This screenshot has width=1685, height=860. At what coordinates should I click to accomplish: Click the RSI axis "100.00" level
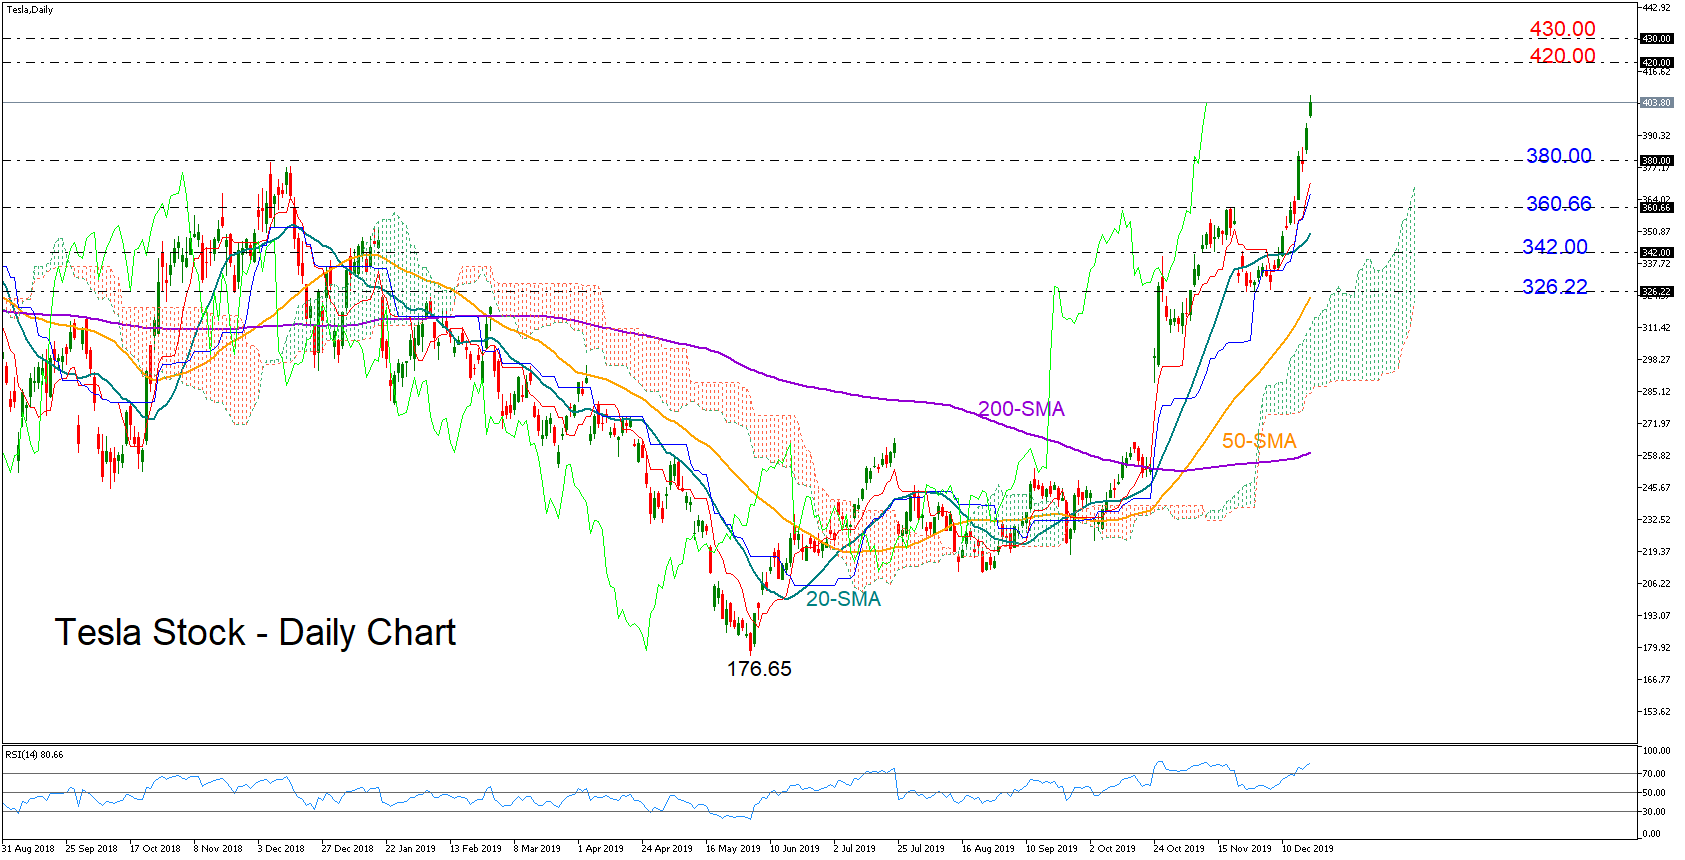1656,751
